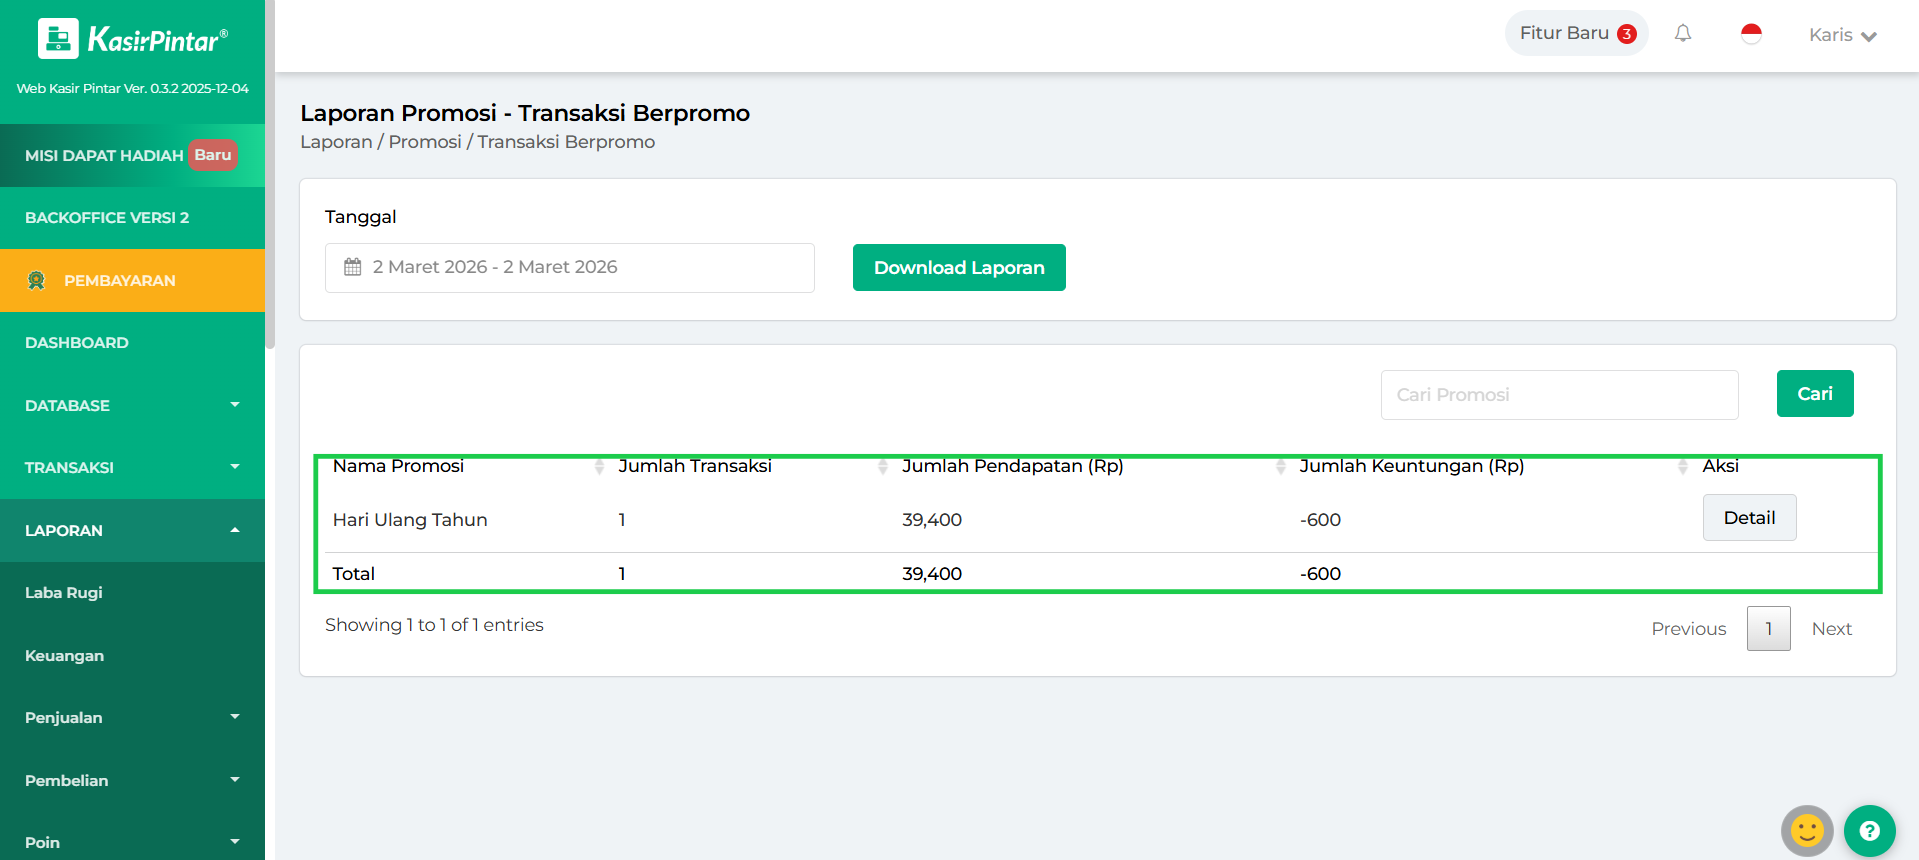The height and width of the screenshot is (860, 1919).
Task: Open Laba Rugi report menu item
Action: tap(64, 593)
